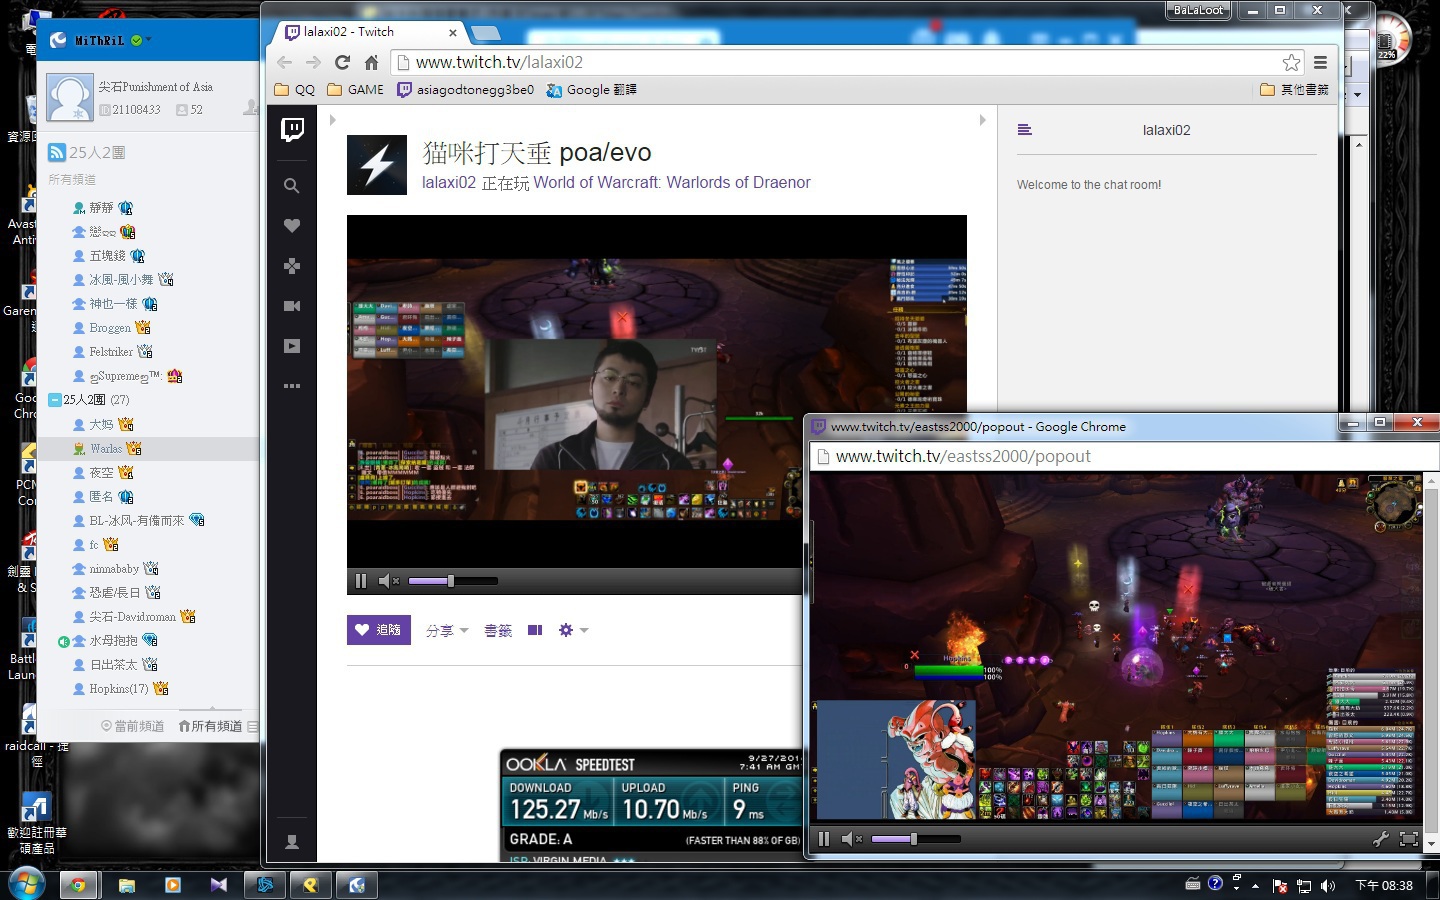
Task: Toggle theater mode icon below player
Action: [535, 630]
